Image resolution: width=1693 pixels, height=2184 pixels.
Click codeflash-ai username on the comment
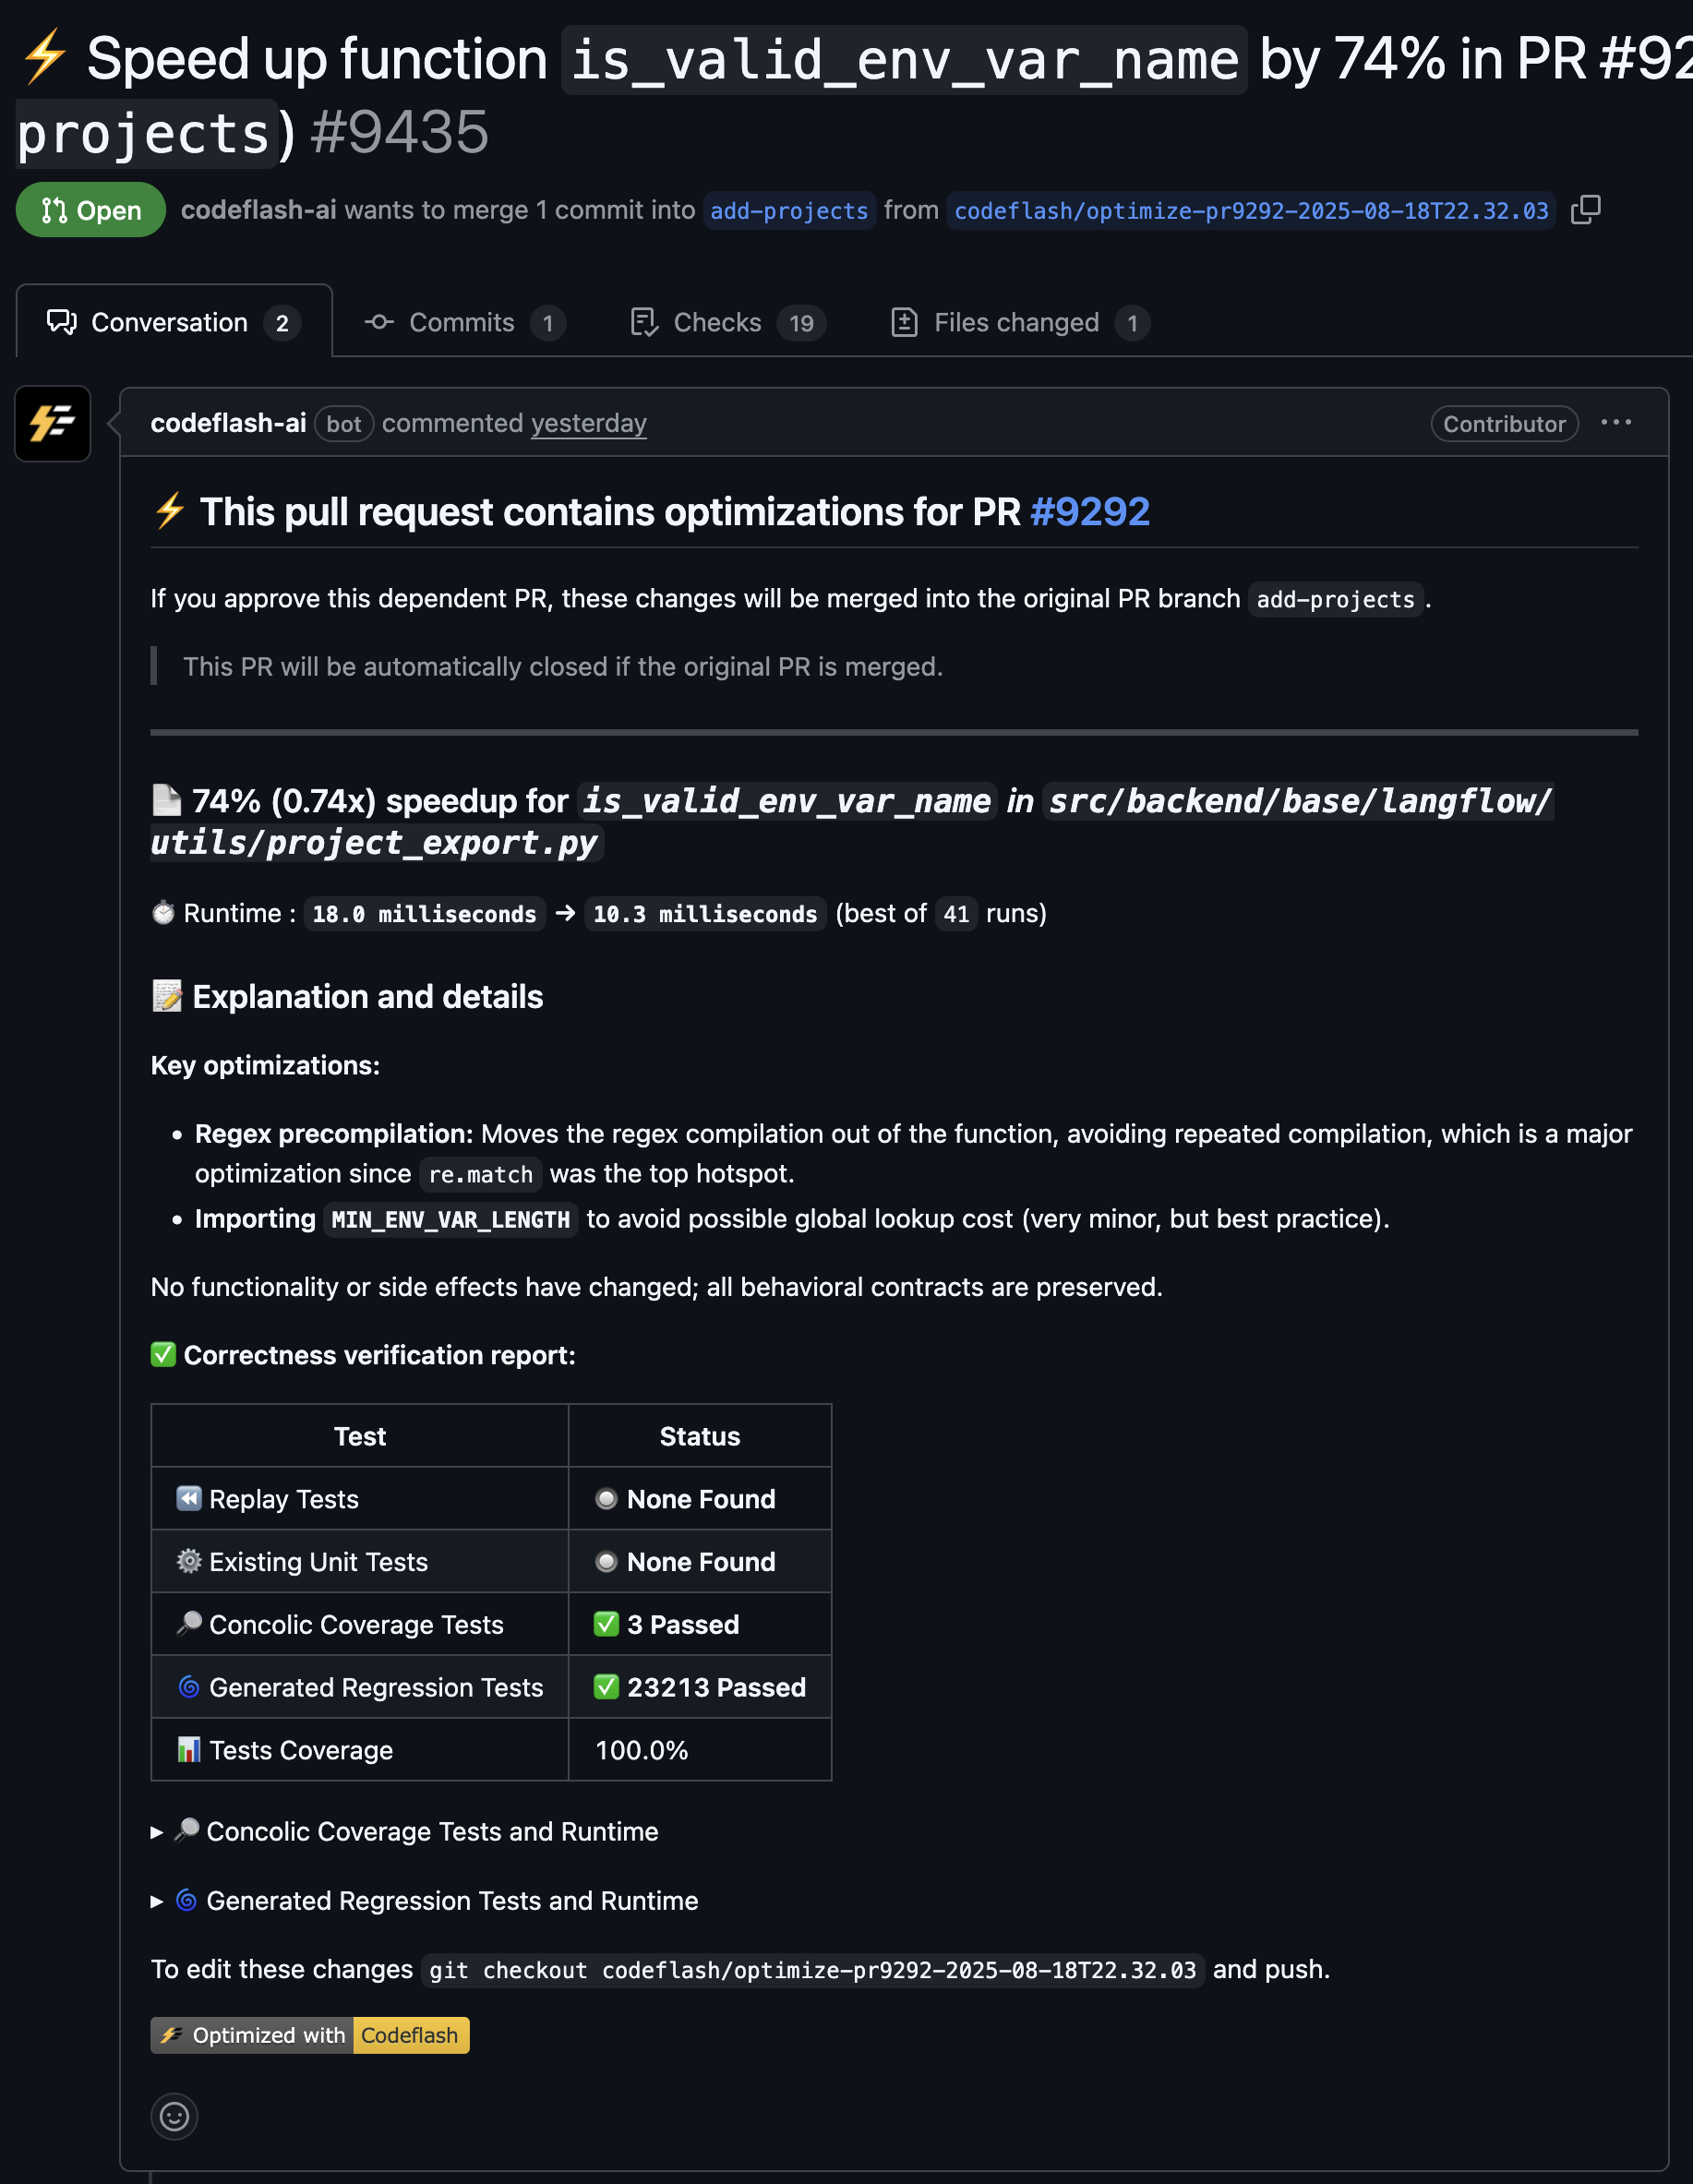pos(228,423)
